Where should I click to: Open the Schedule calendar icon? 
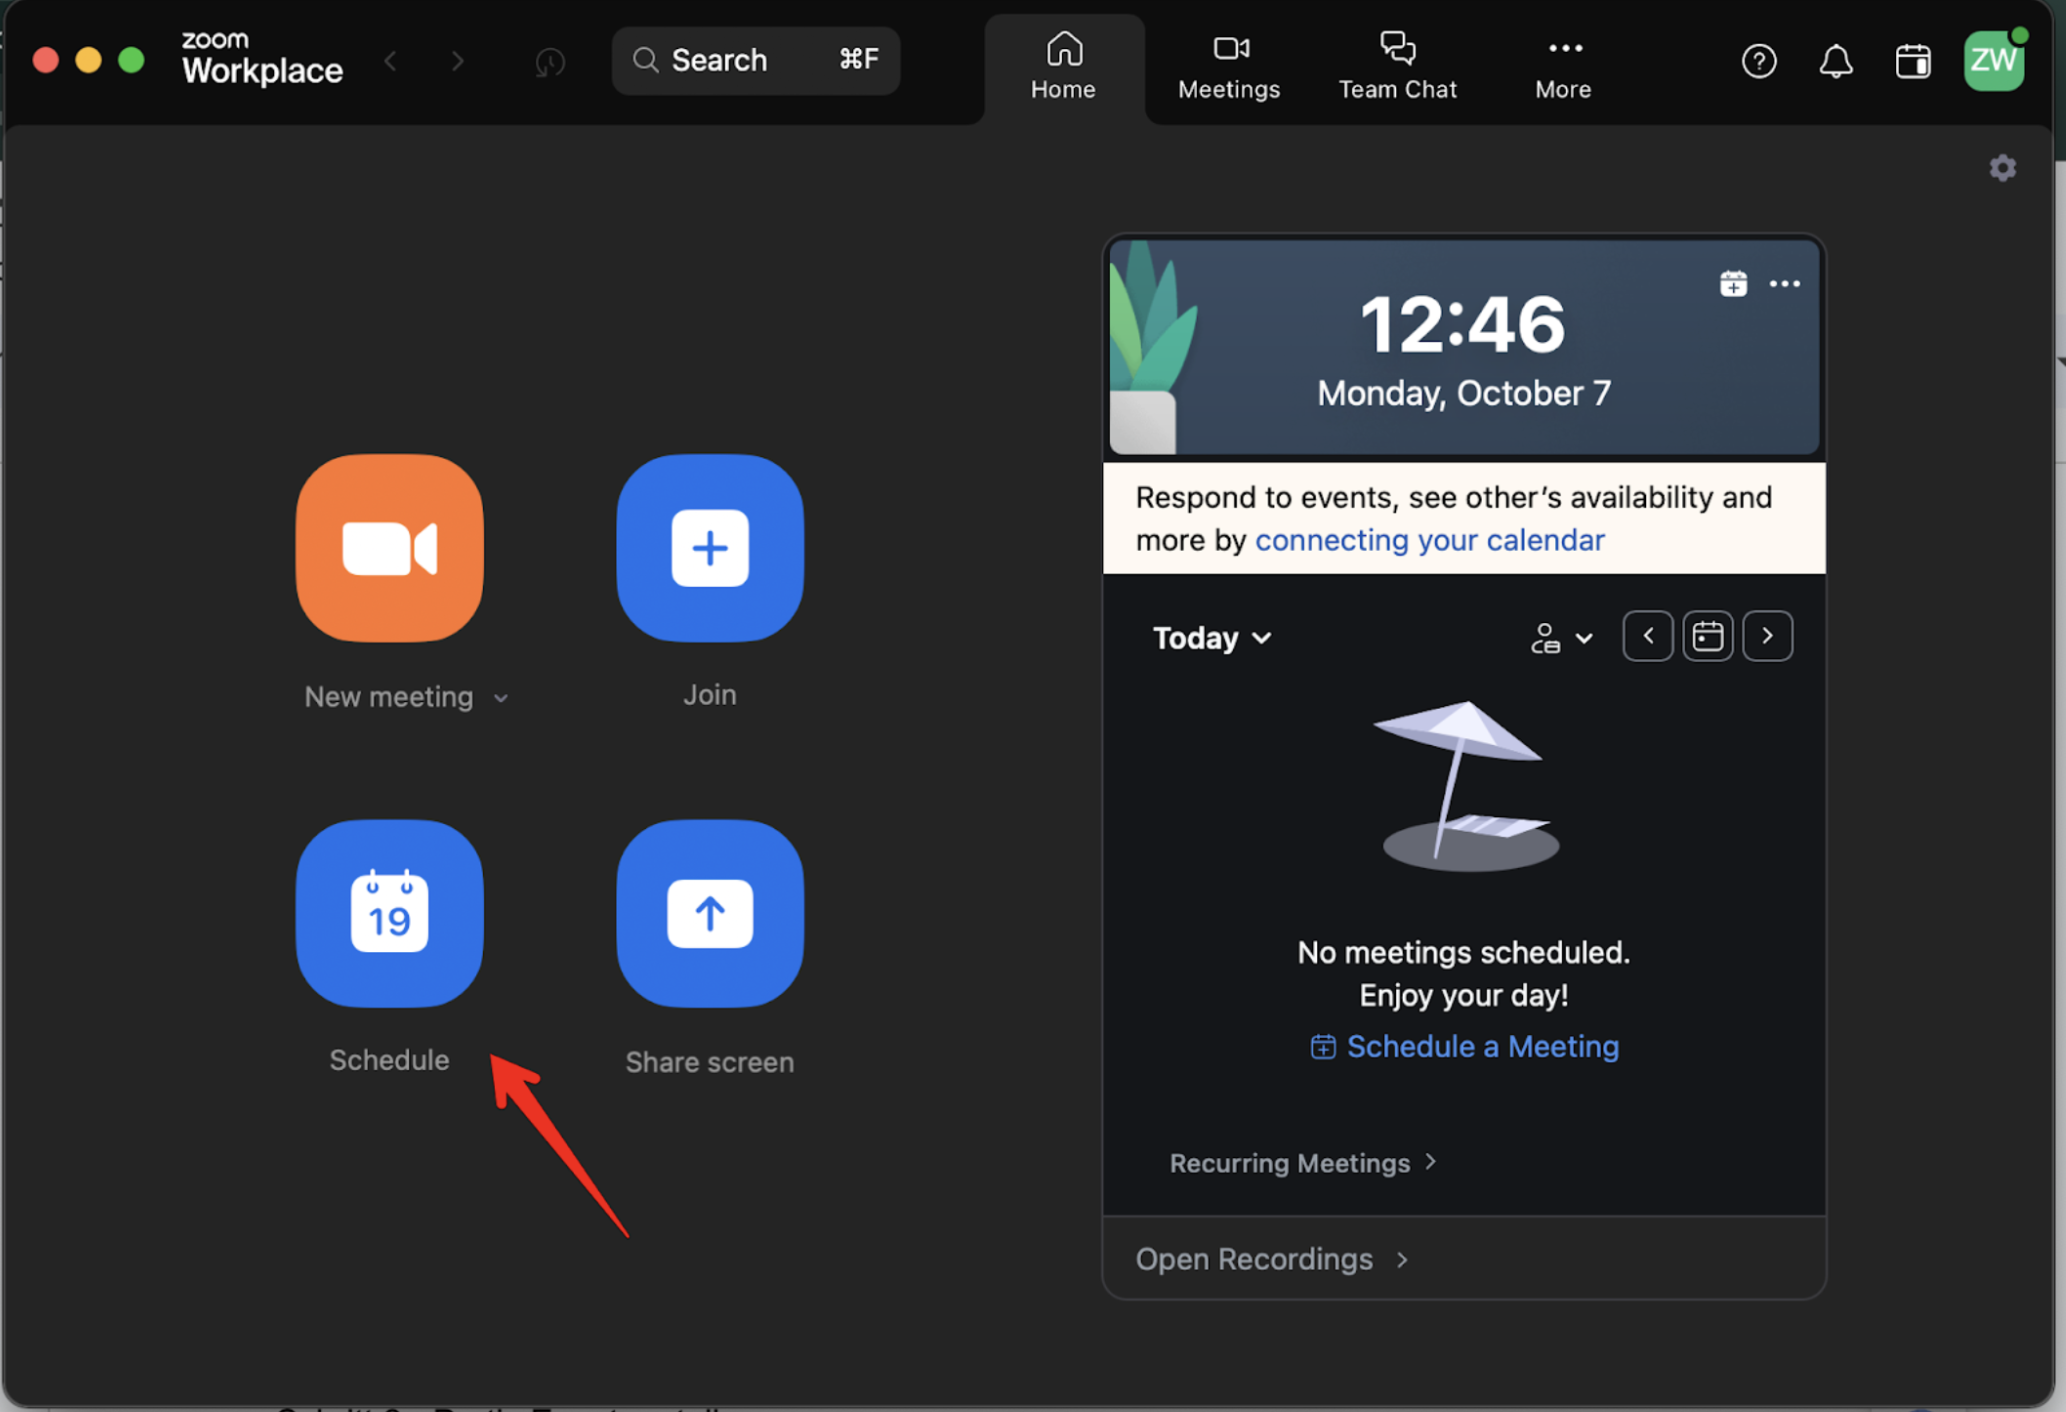[x=389, y=913]
